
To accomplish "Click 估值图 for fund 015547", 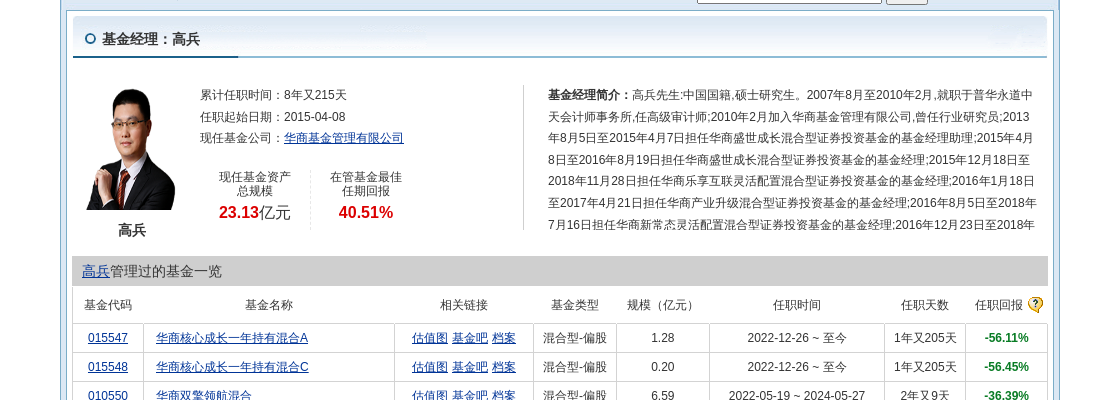I will click(x=430, y=338).
